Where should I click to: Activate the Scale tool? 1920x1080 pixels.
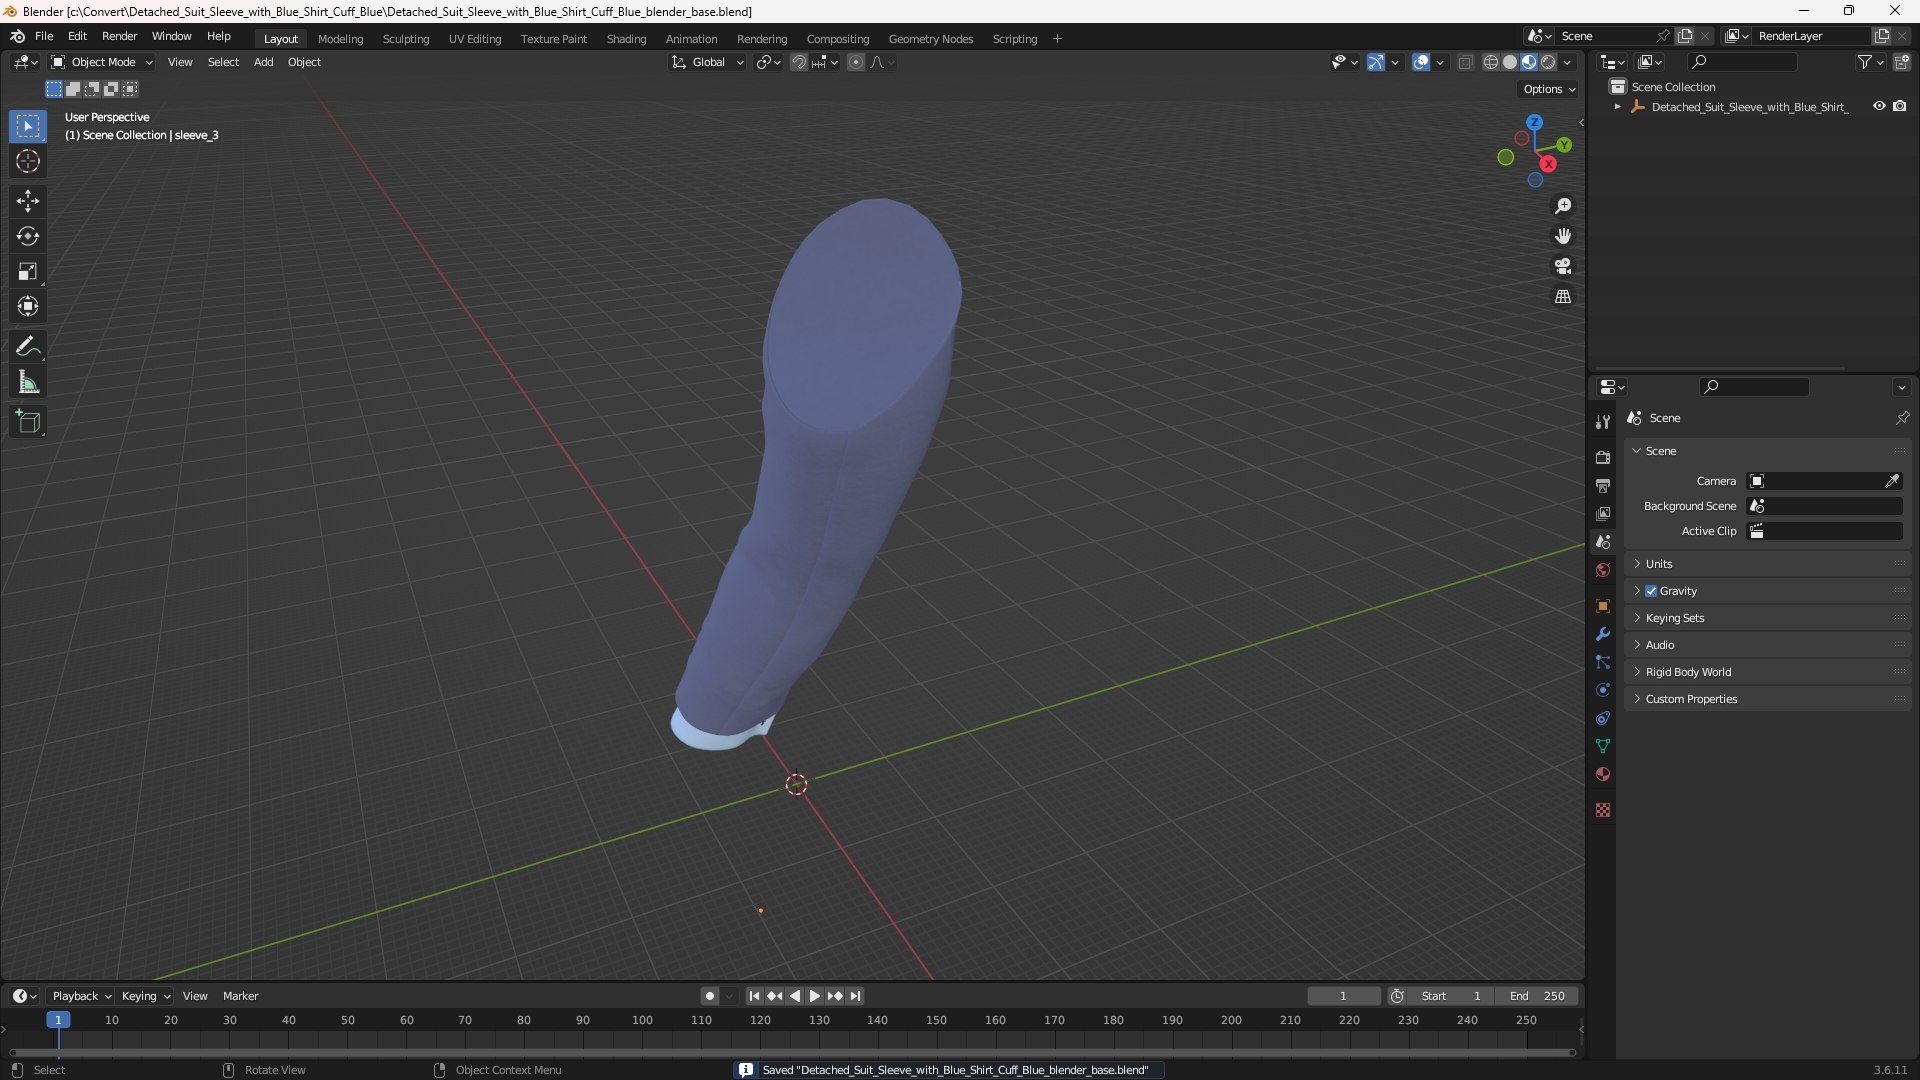[28, 271]
